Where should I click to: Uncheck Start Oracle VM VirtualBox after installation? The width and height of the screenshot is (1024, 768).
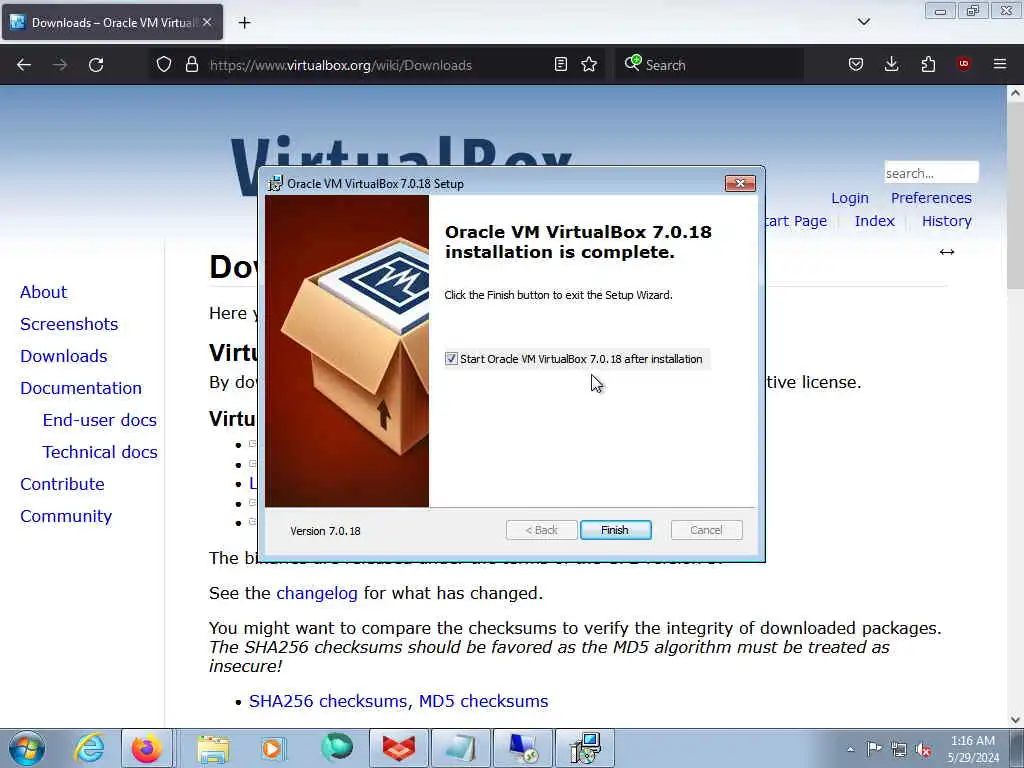pyautogui.click(x=451, y=359)
